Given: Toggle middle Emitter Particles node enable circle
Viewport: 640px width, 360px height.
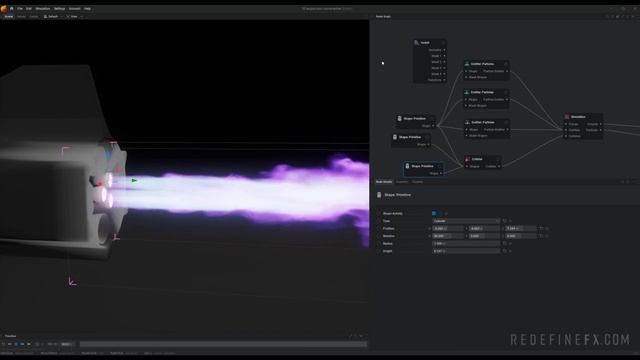Looking at the screenshot, I should coord(506,92).
